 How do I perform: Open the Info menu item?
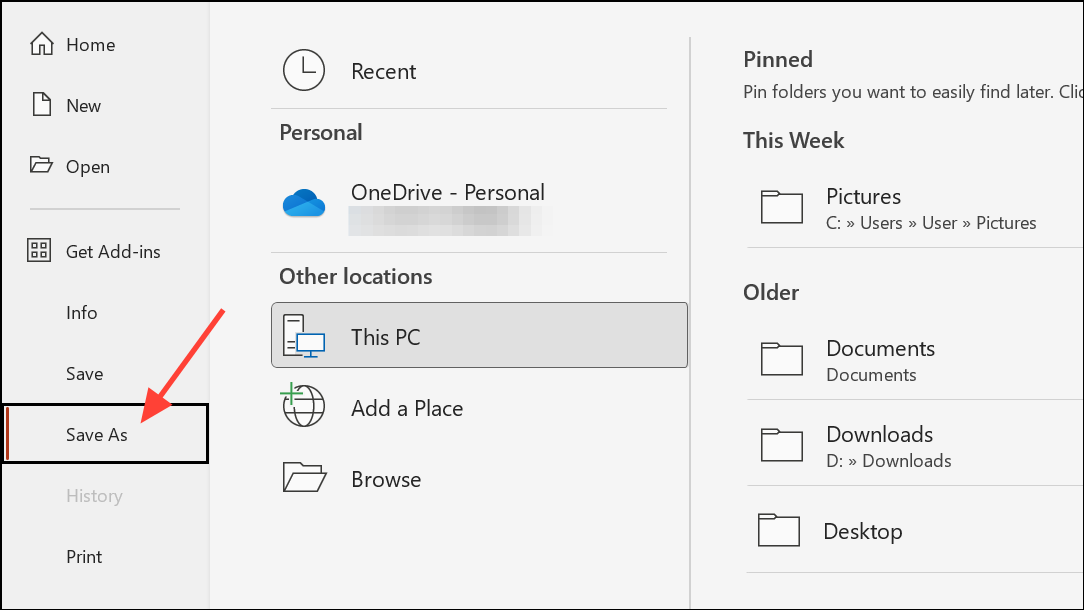(82, 313)
